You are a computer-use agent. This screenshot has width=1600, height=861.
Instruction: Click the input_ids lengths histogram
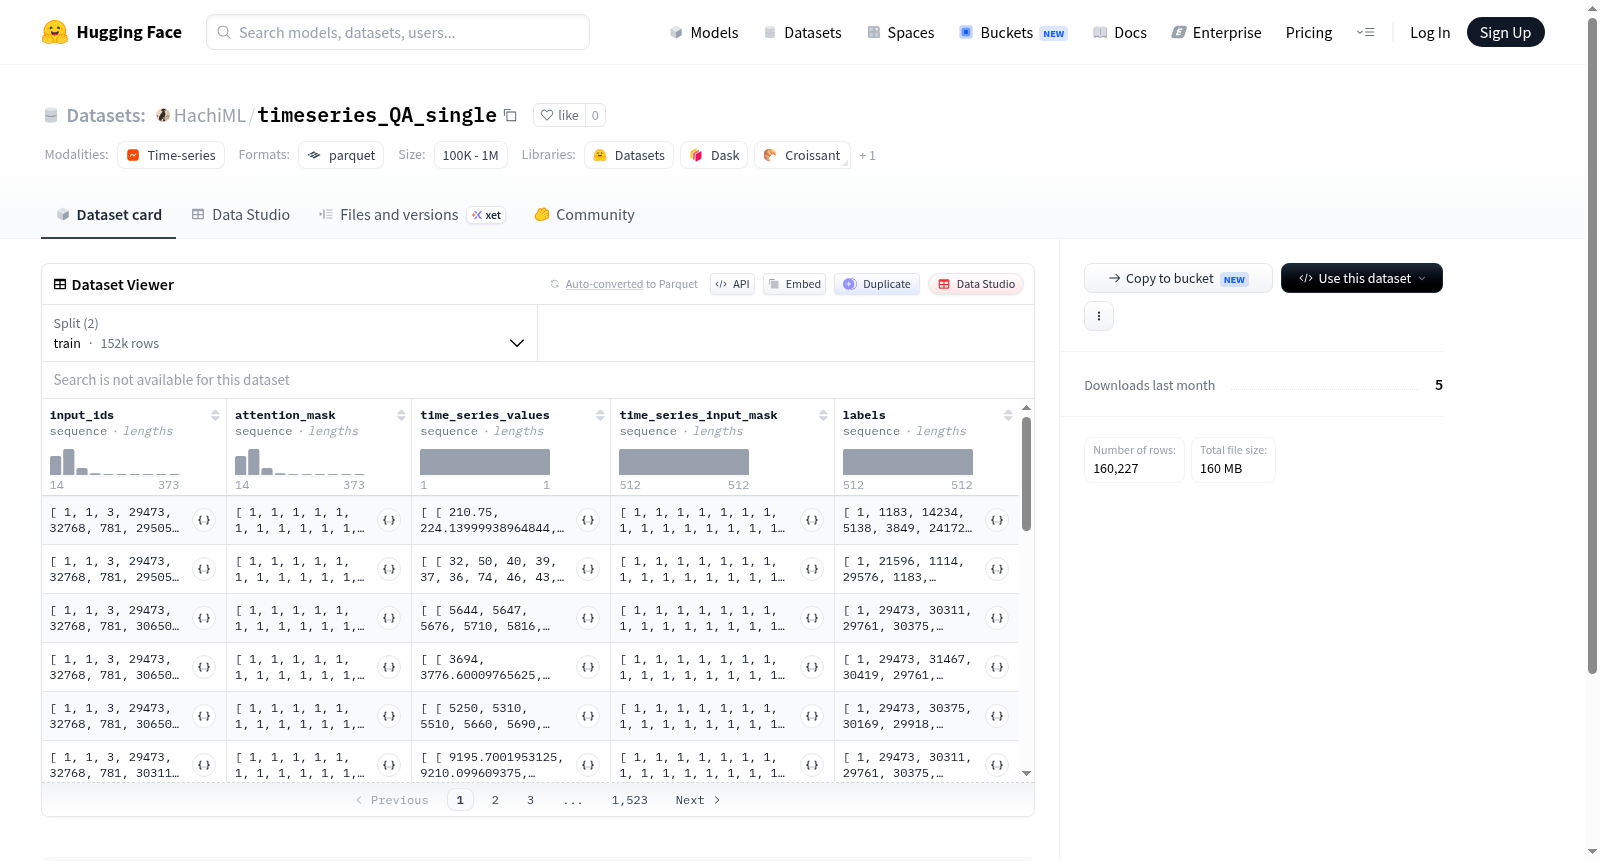pos(115,462)
